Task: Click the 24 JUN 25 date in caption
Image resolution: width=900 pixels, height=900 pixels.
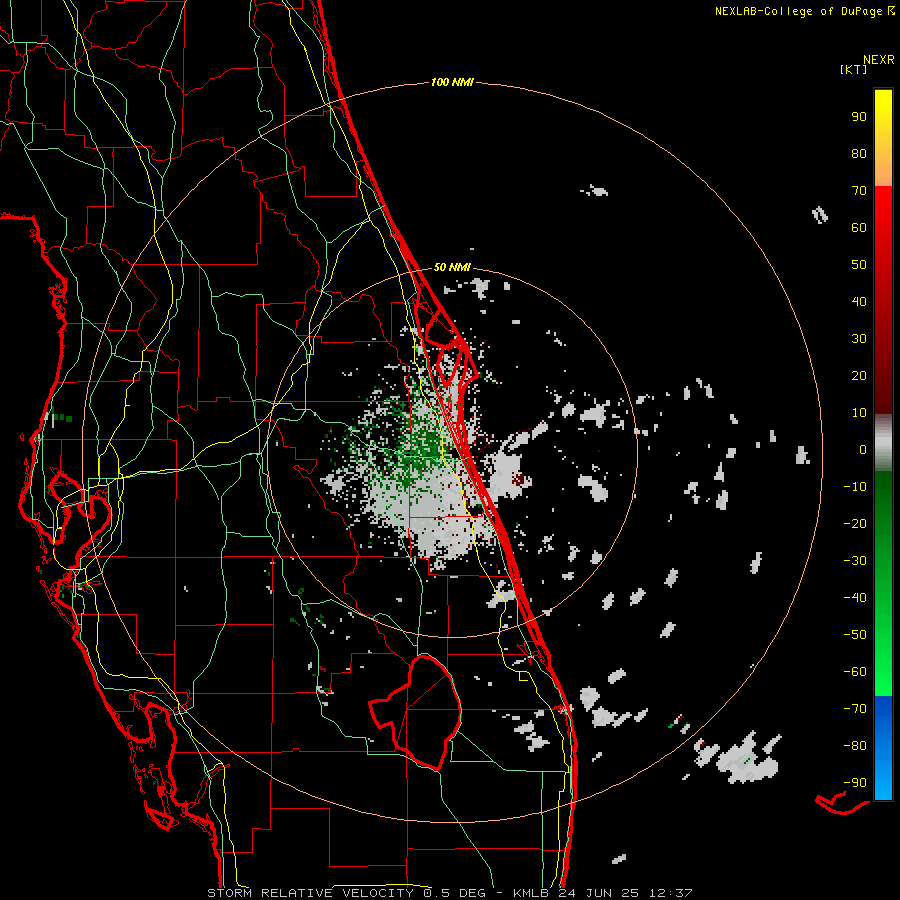Action: pos(599,893)
